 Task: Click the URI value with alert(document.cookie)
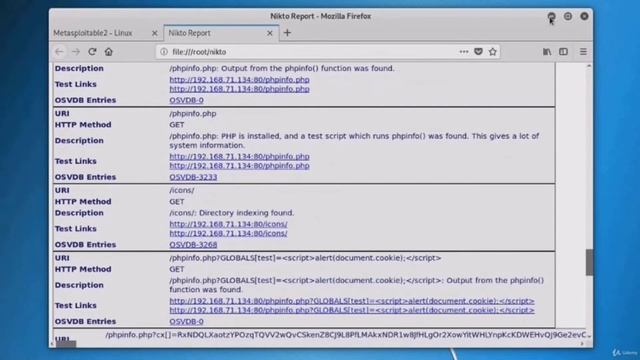pos(305,258)
